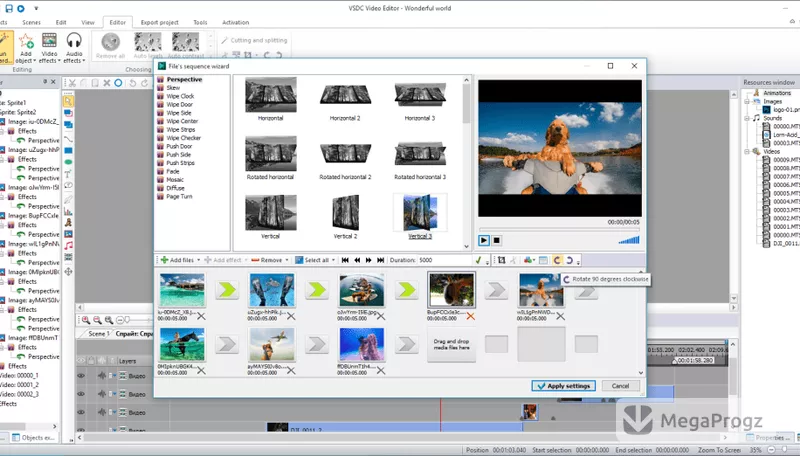Collapse the Sounds node in Resources window
Screen dimensions: 800x456
tap(747, 118)
